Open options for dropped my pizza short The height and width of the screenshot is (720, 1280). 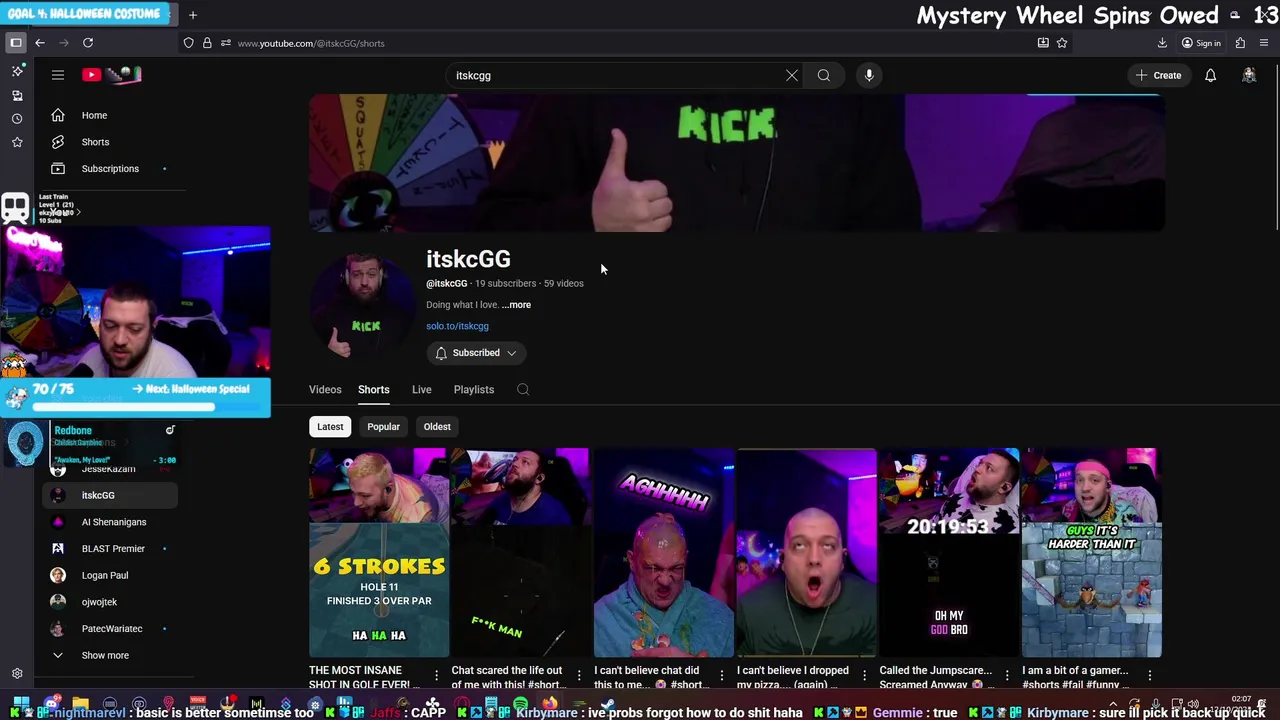click(864, 675)
